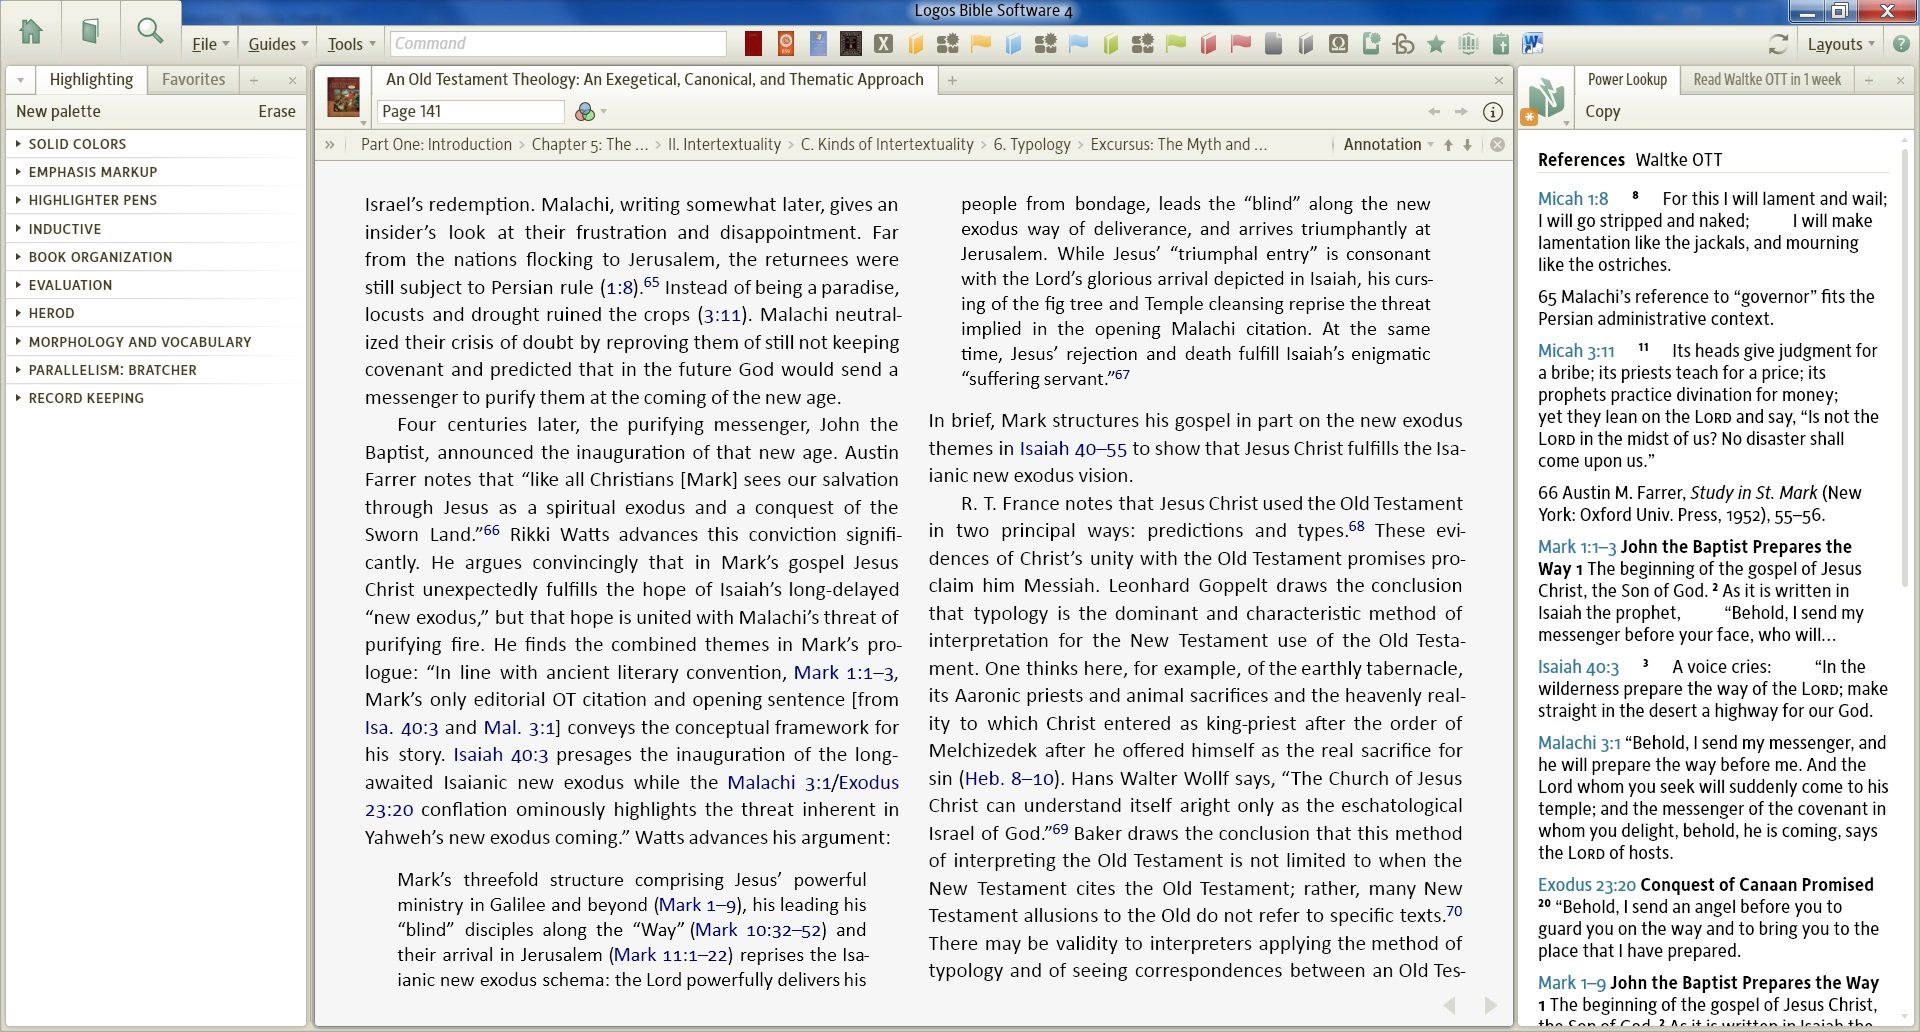Open the Layouts dropdown
The image size is (1920, 1032).
(1840, 44)
